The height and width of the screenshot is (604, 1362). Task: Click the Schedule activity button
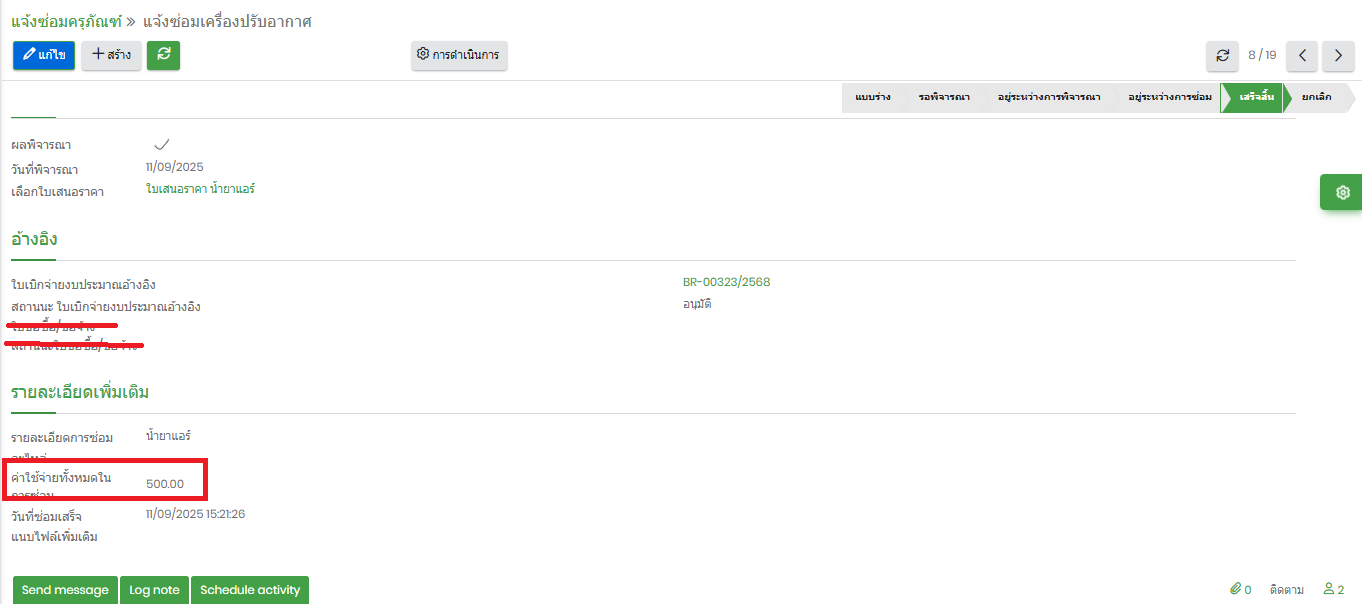click(250, 590)
